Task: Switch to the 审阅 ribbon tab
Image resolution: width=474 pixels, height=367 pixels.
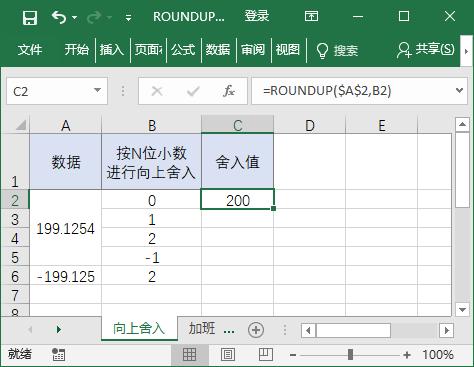Action: [x=253, y=50]
